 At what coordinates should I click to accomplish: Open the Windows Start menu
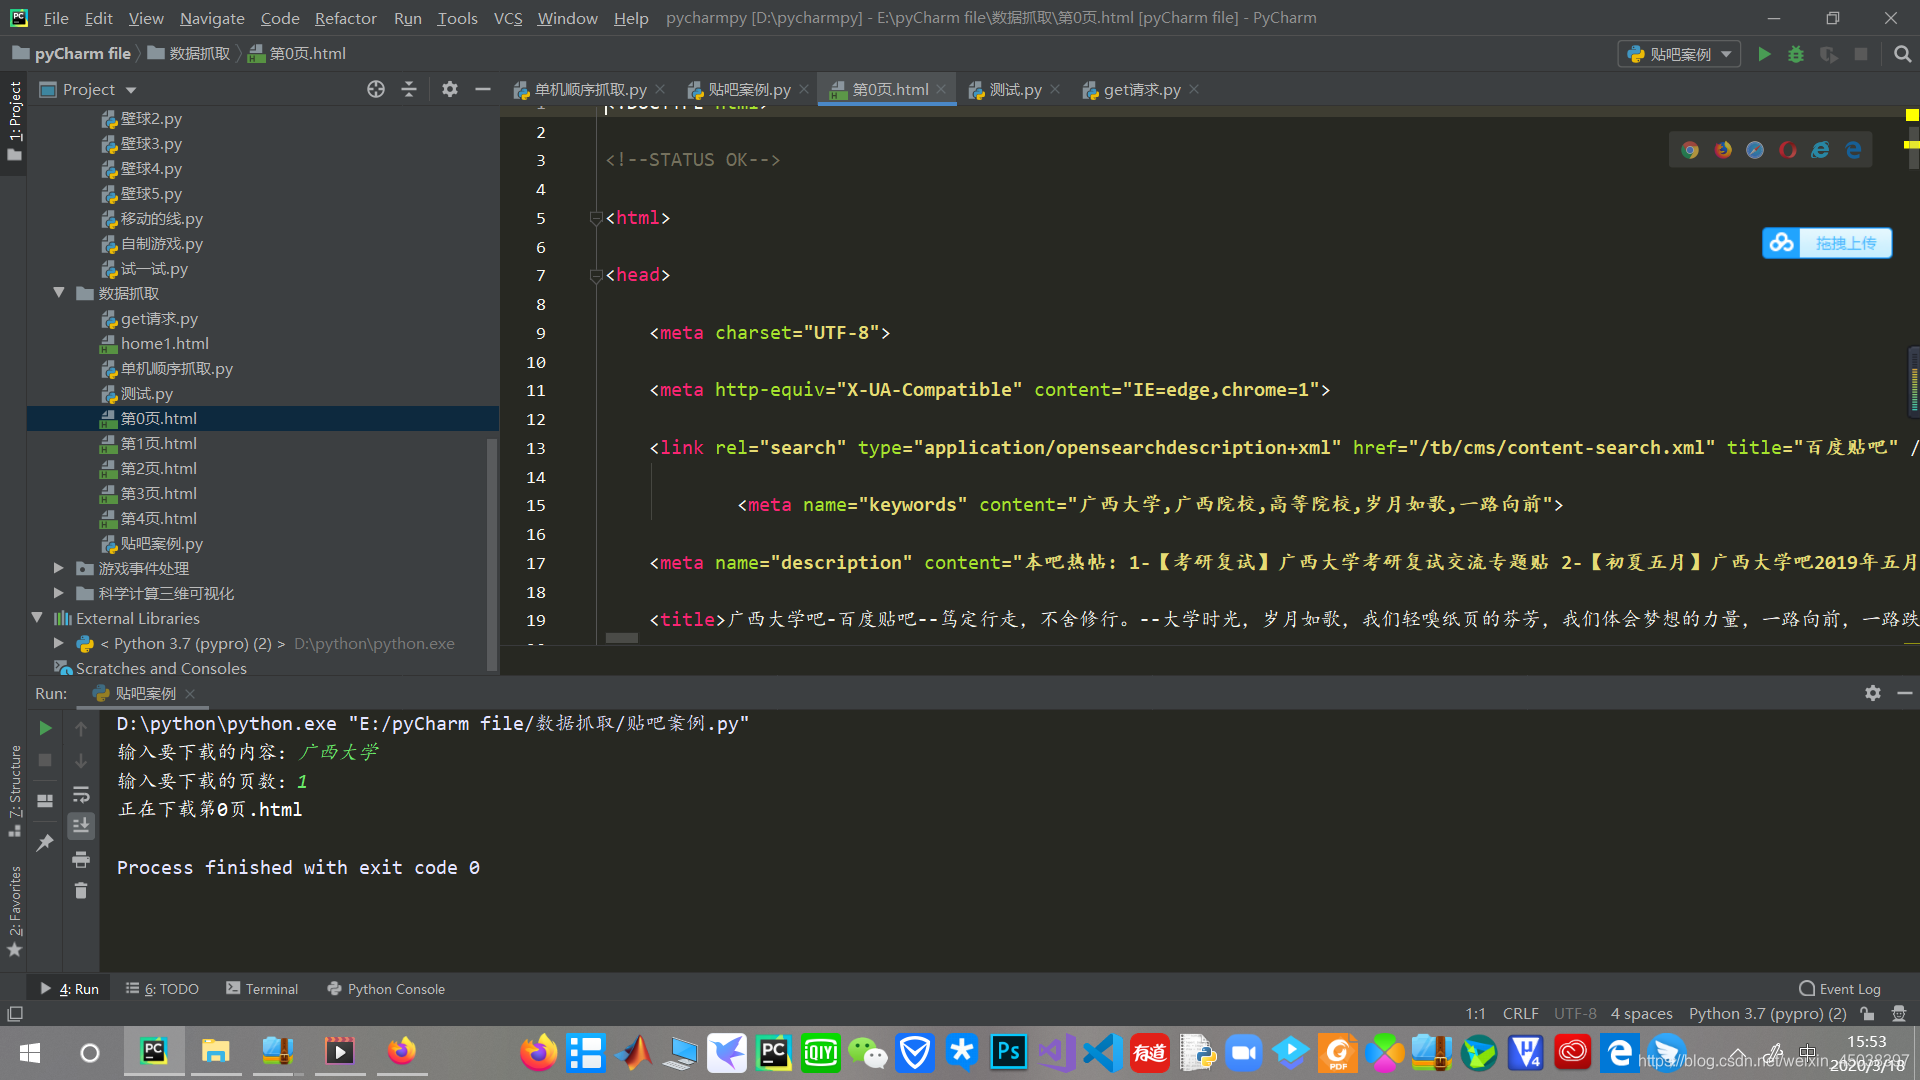coord(30,1052)
